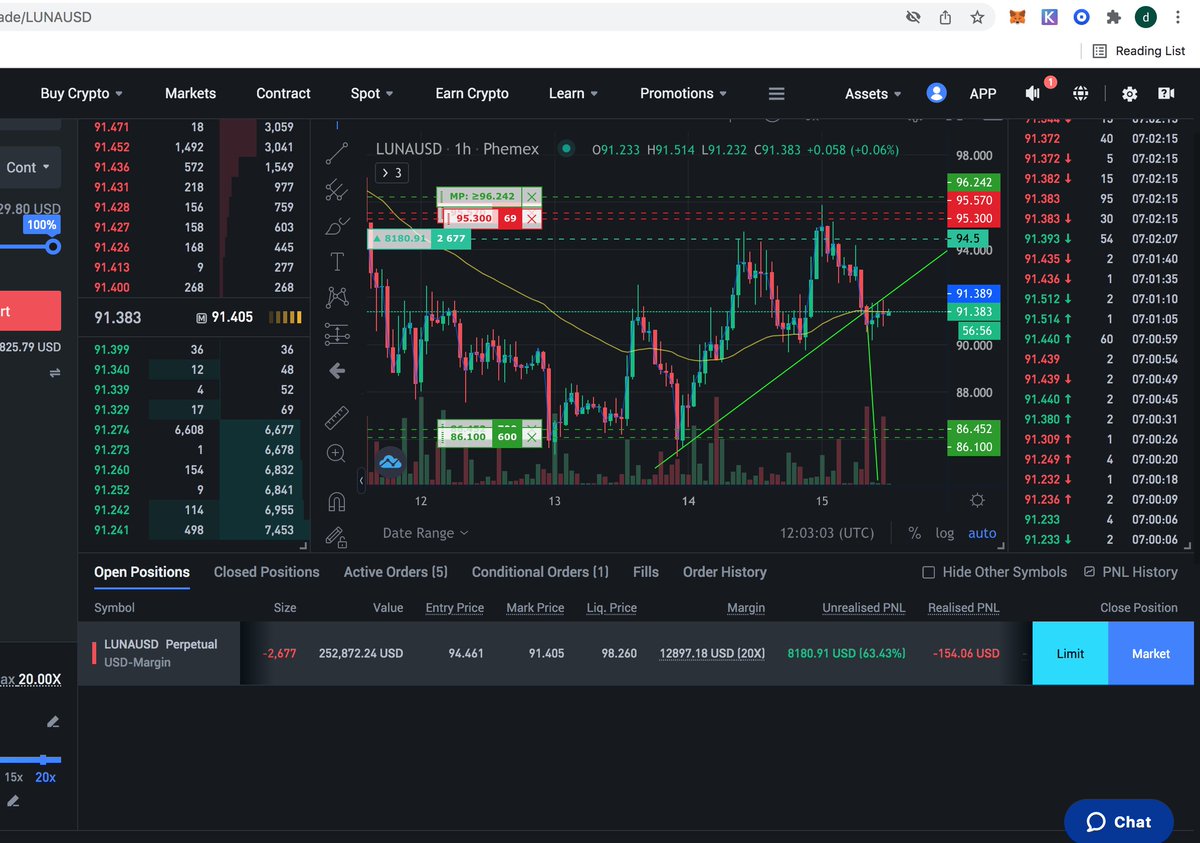Click the back arrow icon in chart toolbar
The image size is (1200, 843).
pyautogui.click(x=337, y=371)
